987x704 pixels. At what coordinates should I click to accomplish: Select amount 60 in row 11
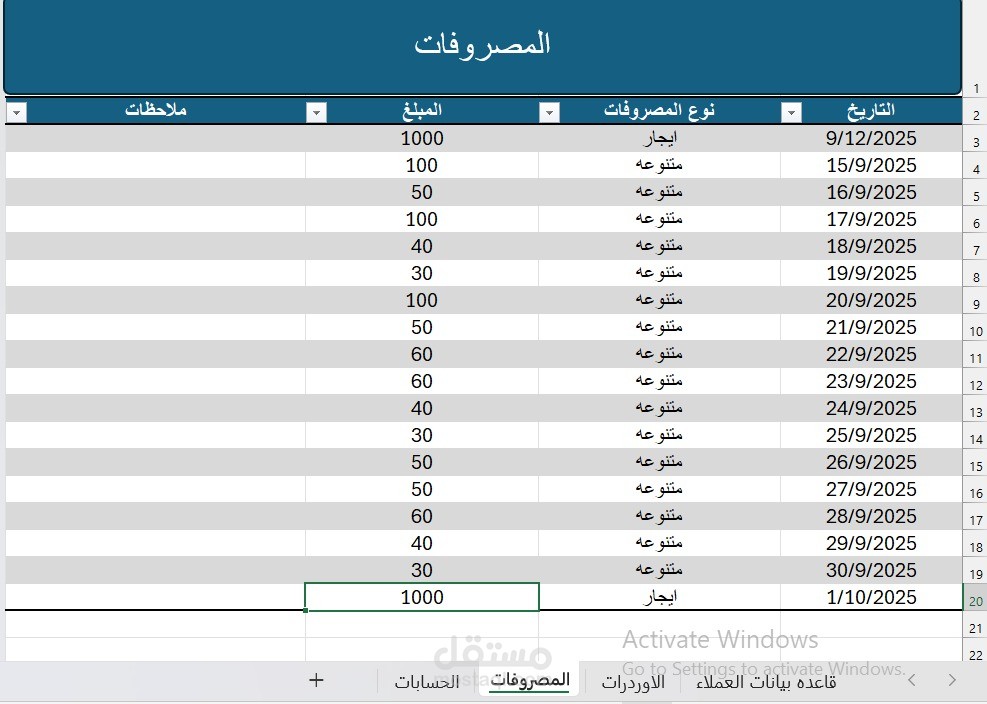click(422, 355)
